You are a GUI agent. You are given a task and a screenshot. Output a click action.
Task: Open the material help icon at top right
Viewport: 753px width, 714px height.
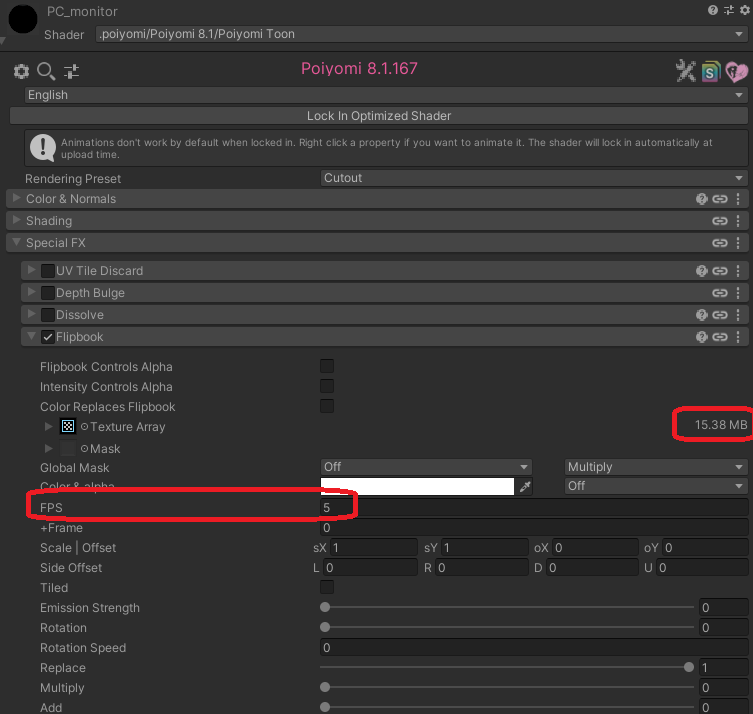[713, 10]
